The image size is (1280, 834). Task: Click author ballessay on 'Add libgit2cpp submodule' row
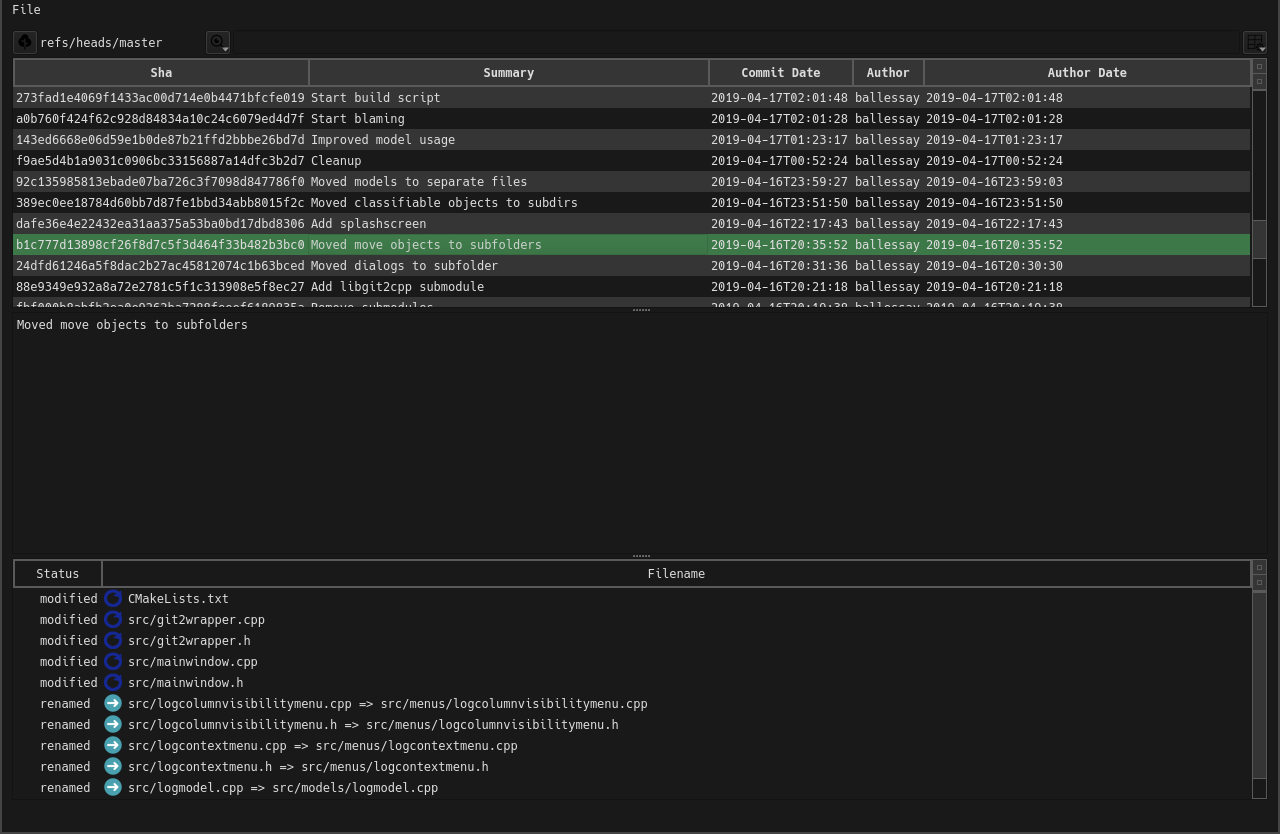coord(887,287)
